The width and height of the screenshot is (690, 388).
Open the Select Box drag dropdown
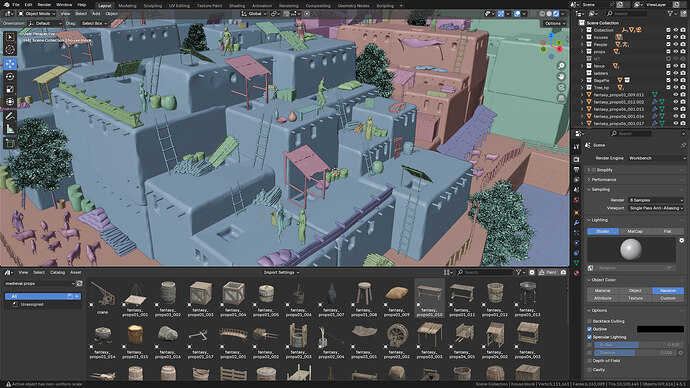tap(94, 23)
